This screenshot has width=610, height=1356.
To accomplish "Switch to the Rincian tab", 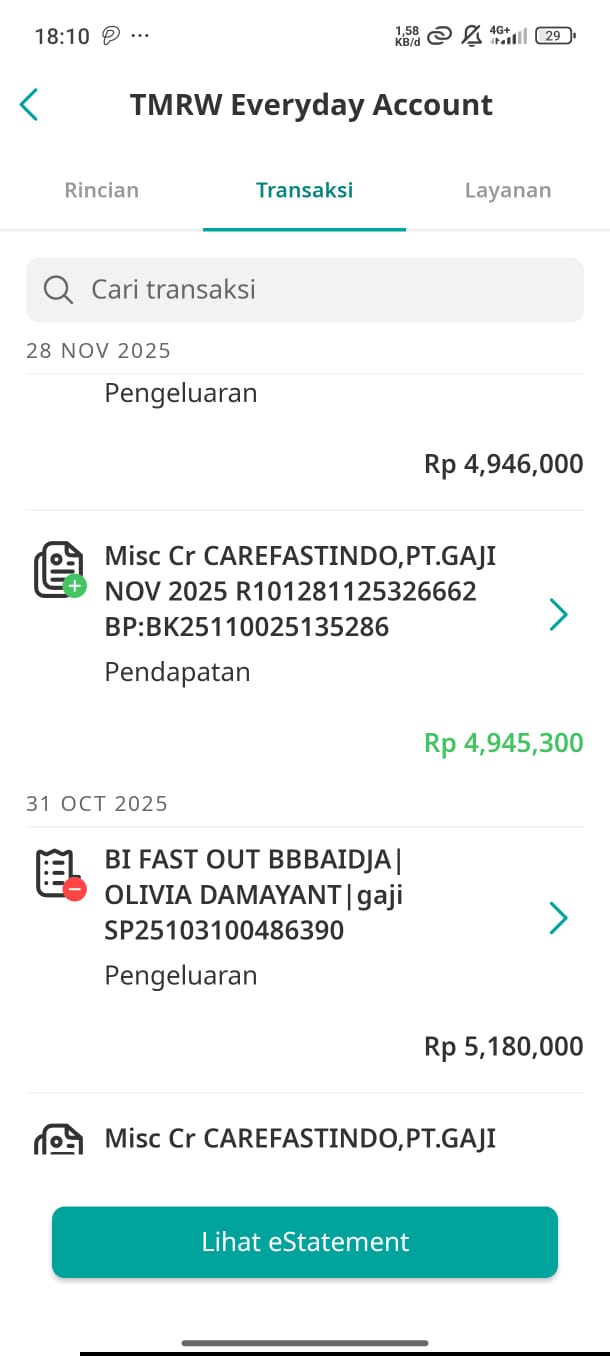I will (101, 190).
